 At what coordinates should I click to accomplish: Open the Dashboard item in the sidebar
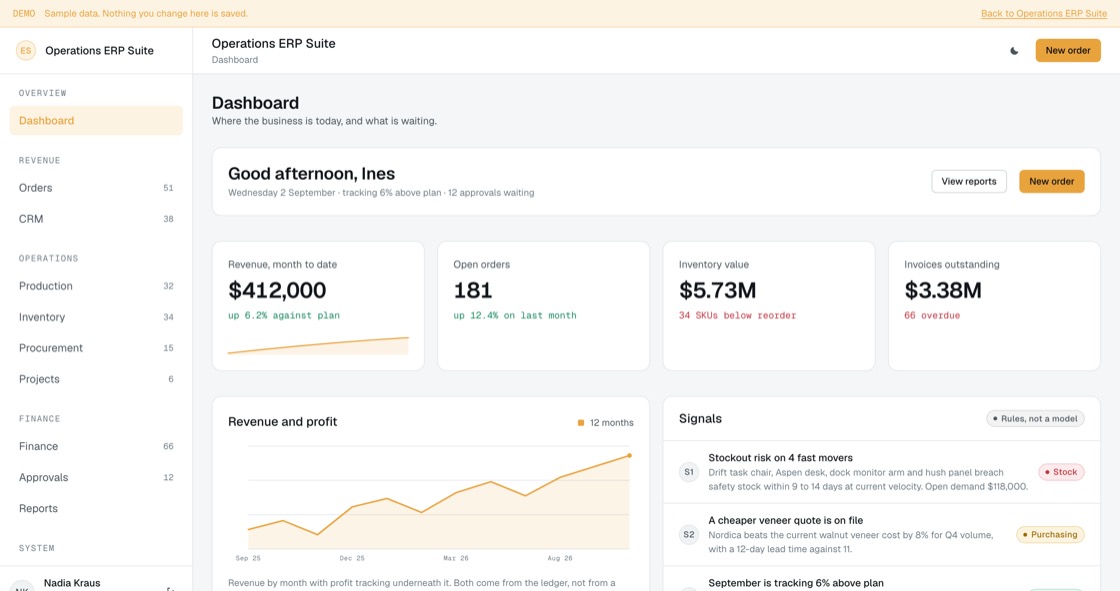point(96,121)
